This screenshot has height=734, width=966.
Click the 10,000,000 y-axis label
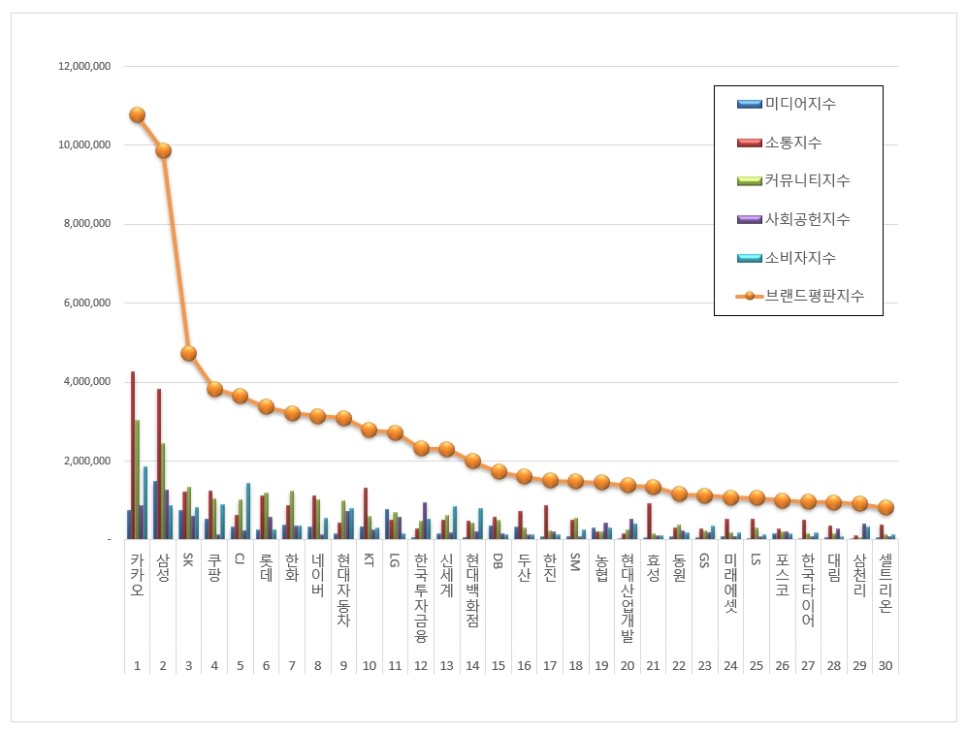[84, 145]
